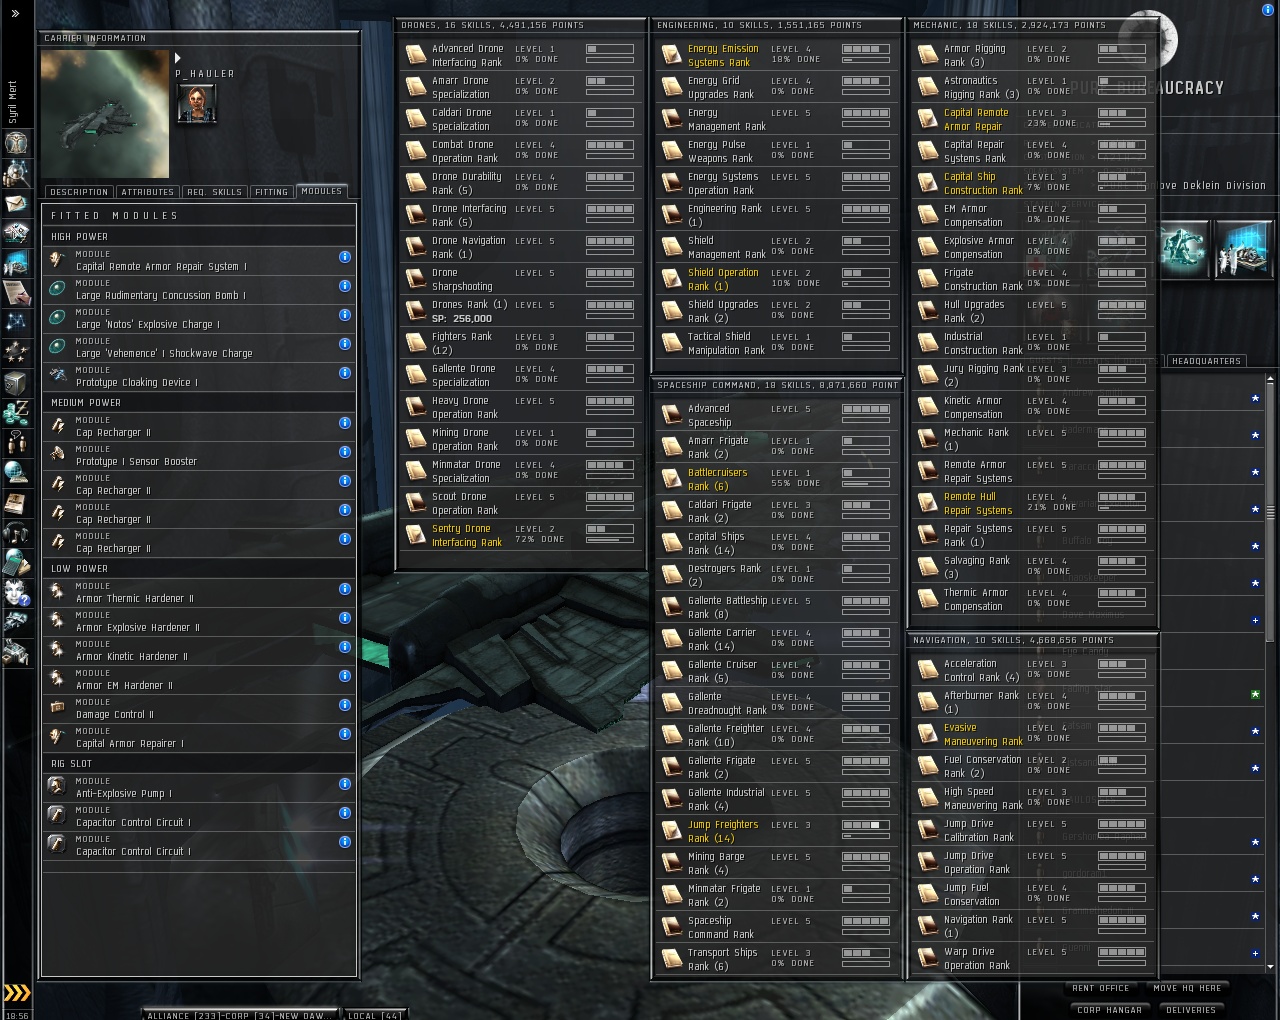Open the Character Sheet from the sidebar

(x=16, y=143)
